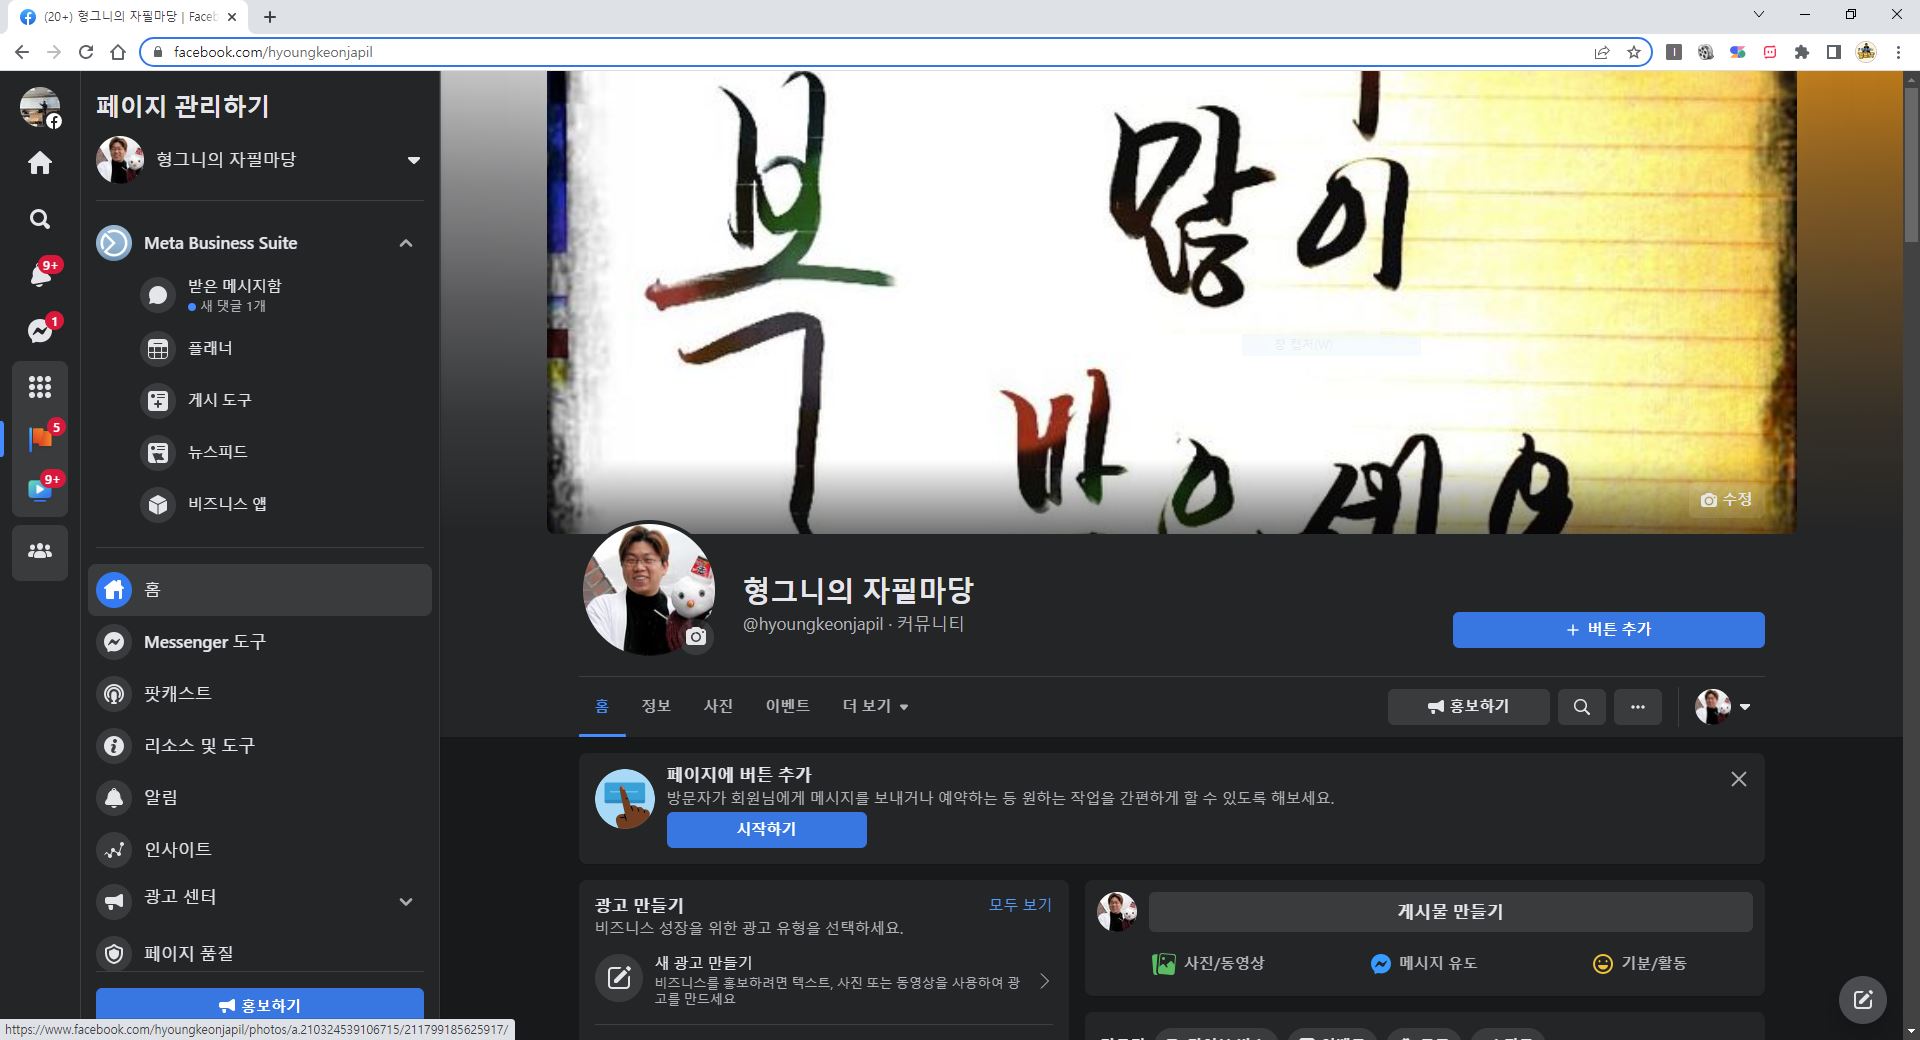Add 사진/동영상 to a post
This screenshot has width=1920, height=1040.
(1208, 964)
